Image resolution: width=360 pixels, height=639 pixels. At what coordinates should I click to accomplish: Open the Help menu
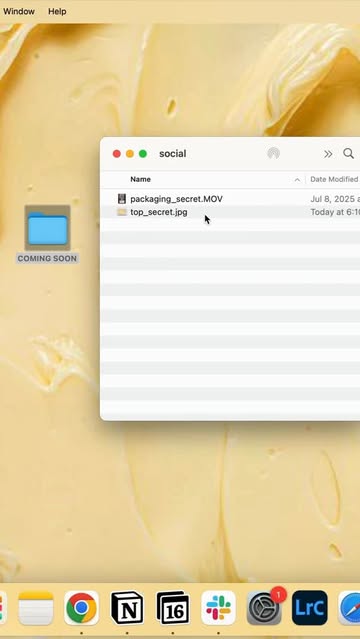click(x=57, y=11)
